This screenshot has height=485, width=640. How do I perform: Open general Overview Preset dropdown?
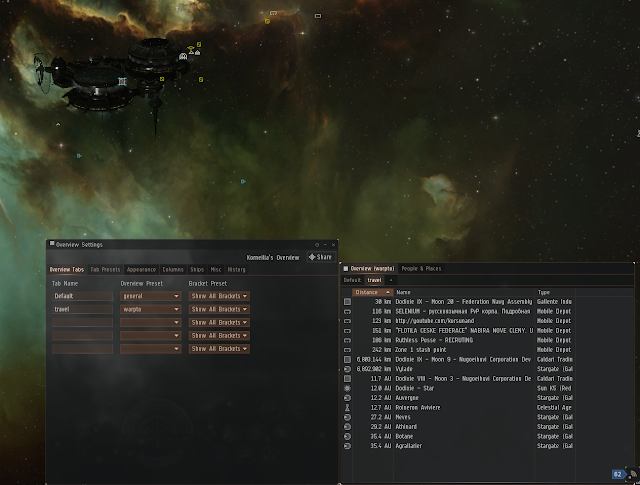pyautogui.click(x=151, y=296)
